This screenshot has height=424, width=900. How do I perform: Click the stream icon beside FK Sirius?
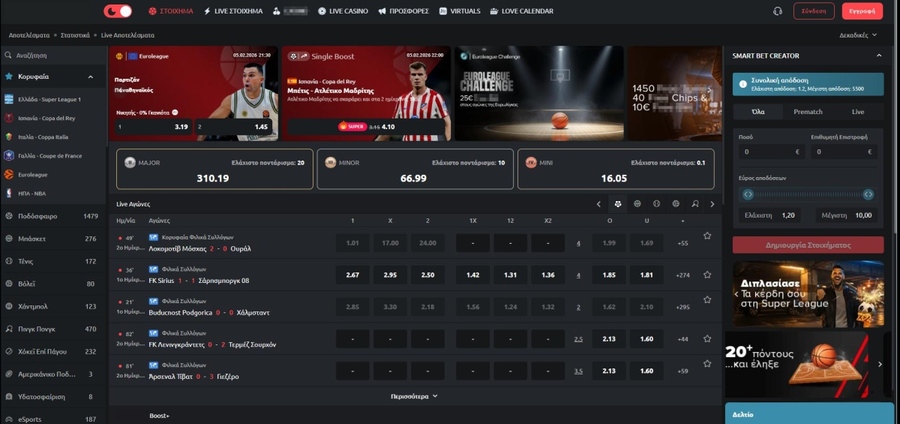click(153, 269)
